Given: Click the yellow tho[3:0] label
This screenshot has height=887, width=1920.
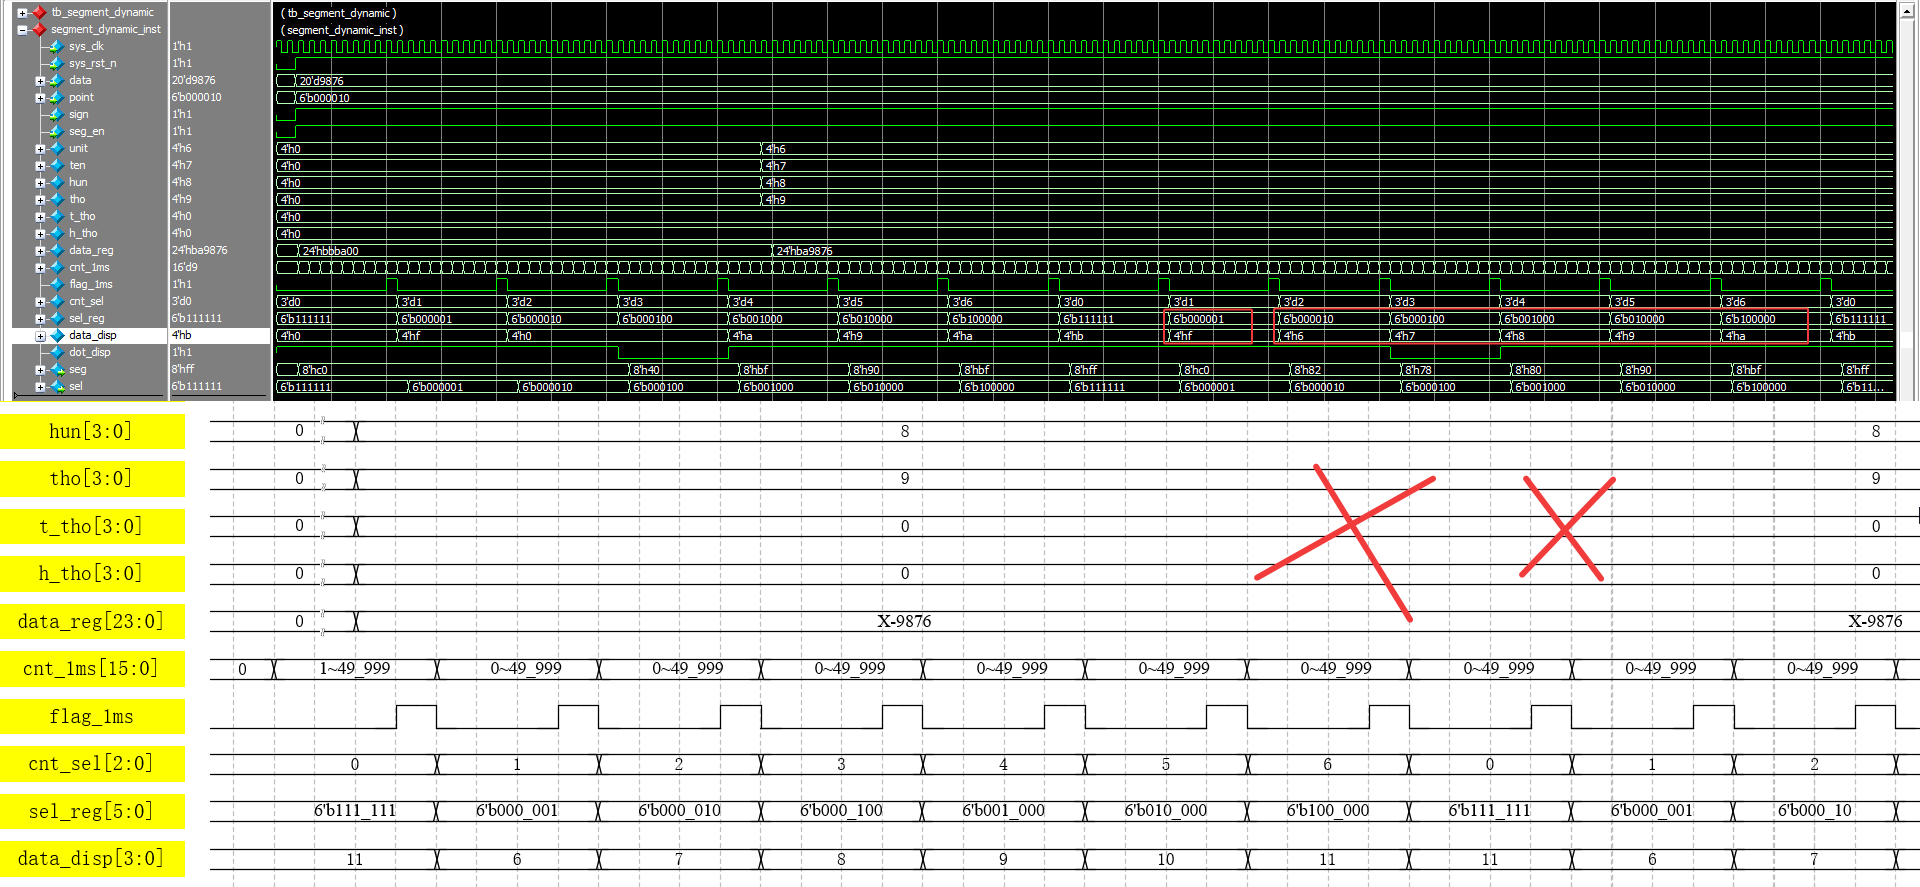Looking at the screenshot, I should [x=92, y=478].
